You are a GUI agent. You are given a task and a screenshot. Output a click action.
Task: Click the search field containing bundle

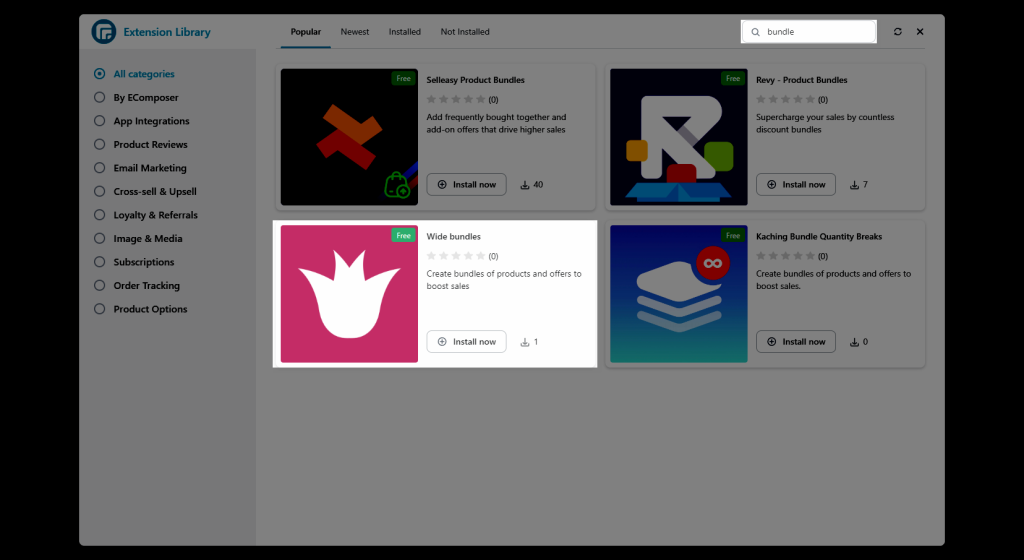808,31
